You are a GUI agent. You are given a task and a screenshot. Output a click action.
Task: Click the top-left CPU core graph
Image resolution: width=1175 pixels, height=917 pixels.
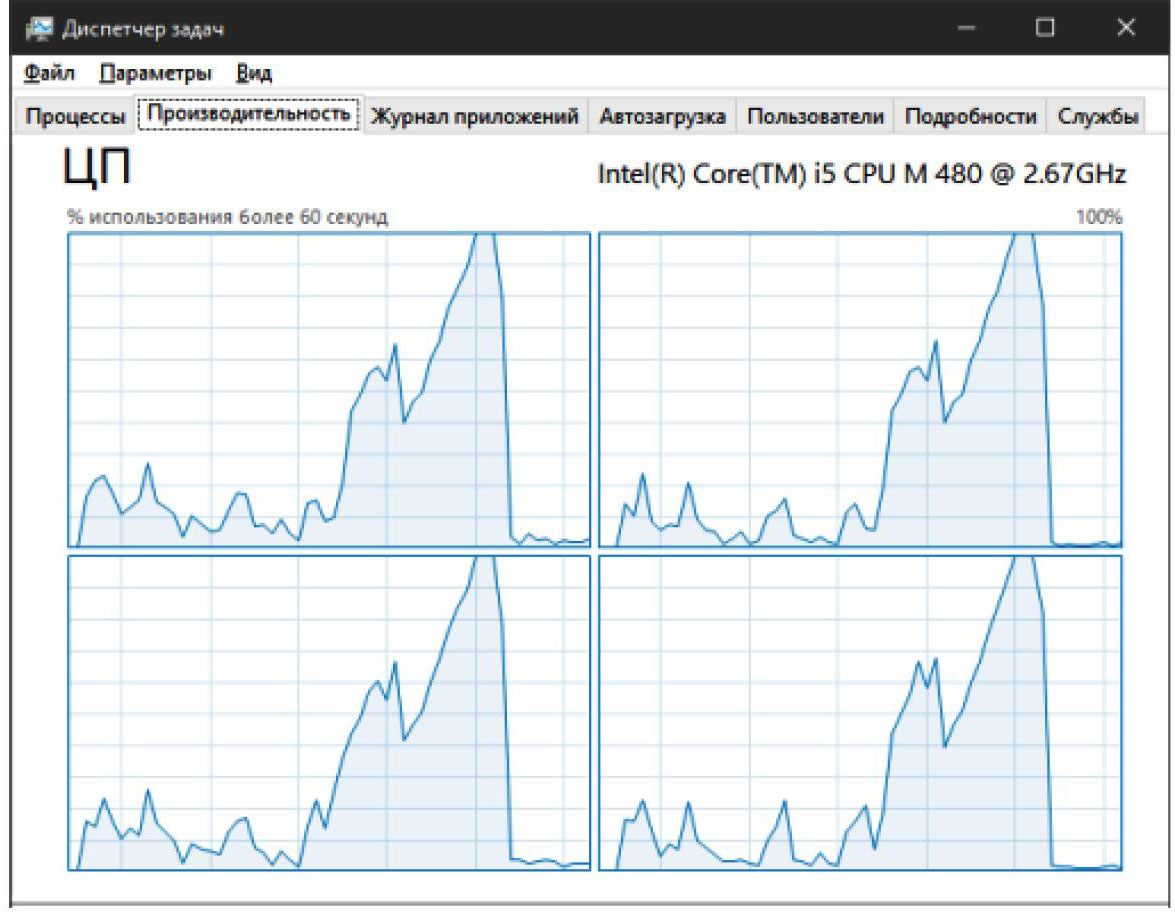[329, 389]
